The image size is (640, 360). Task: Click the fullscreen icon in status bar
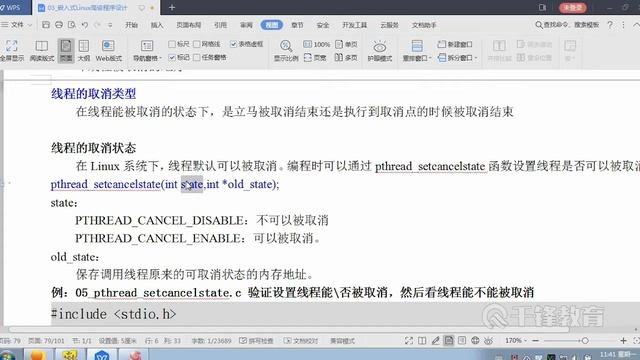click(409, 340)
